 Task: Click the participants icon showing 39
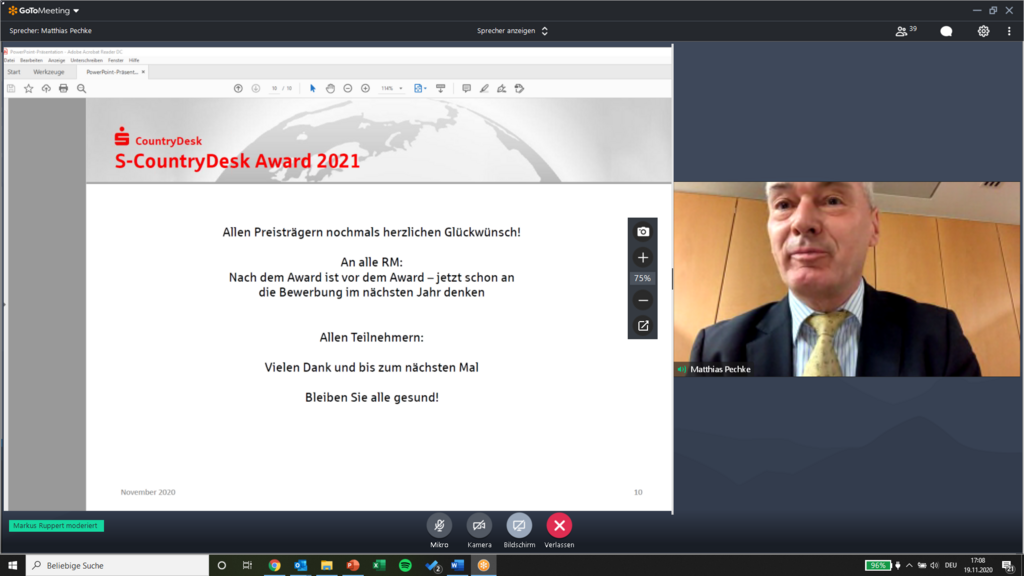coord(906,31)
